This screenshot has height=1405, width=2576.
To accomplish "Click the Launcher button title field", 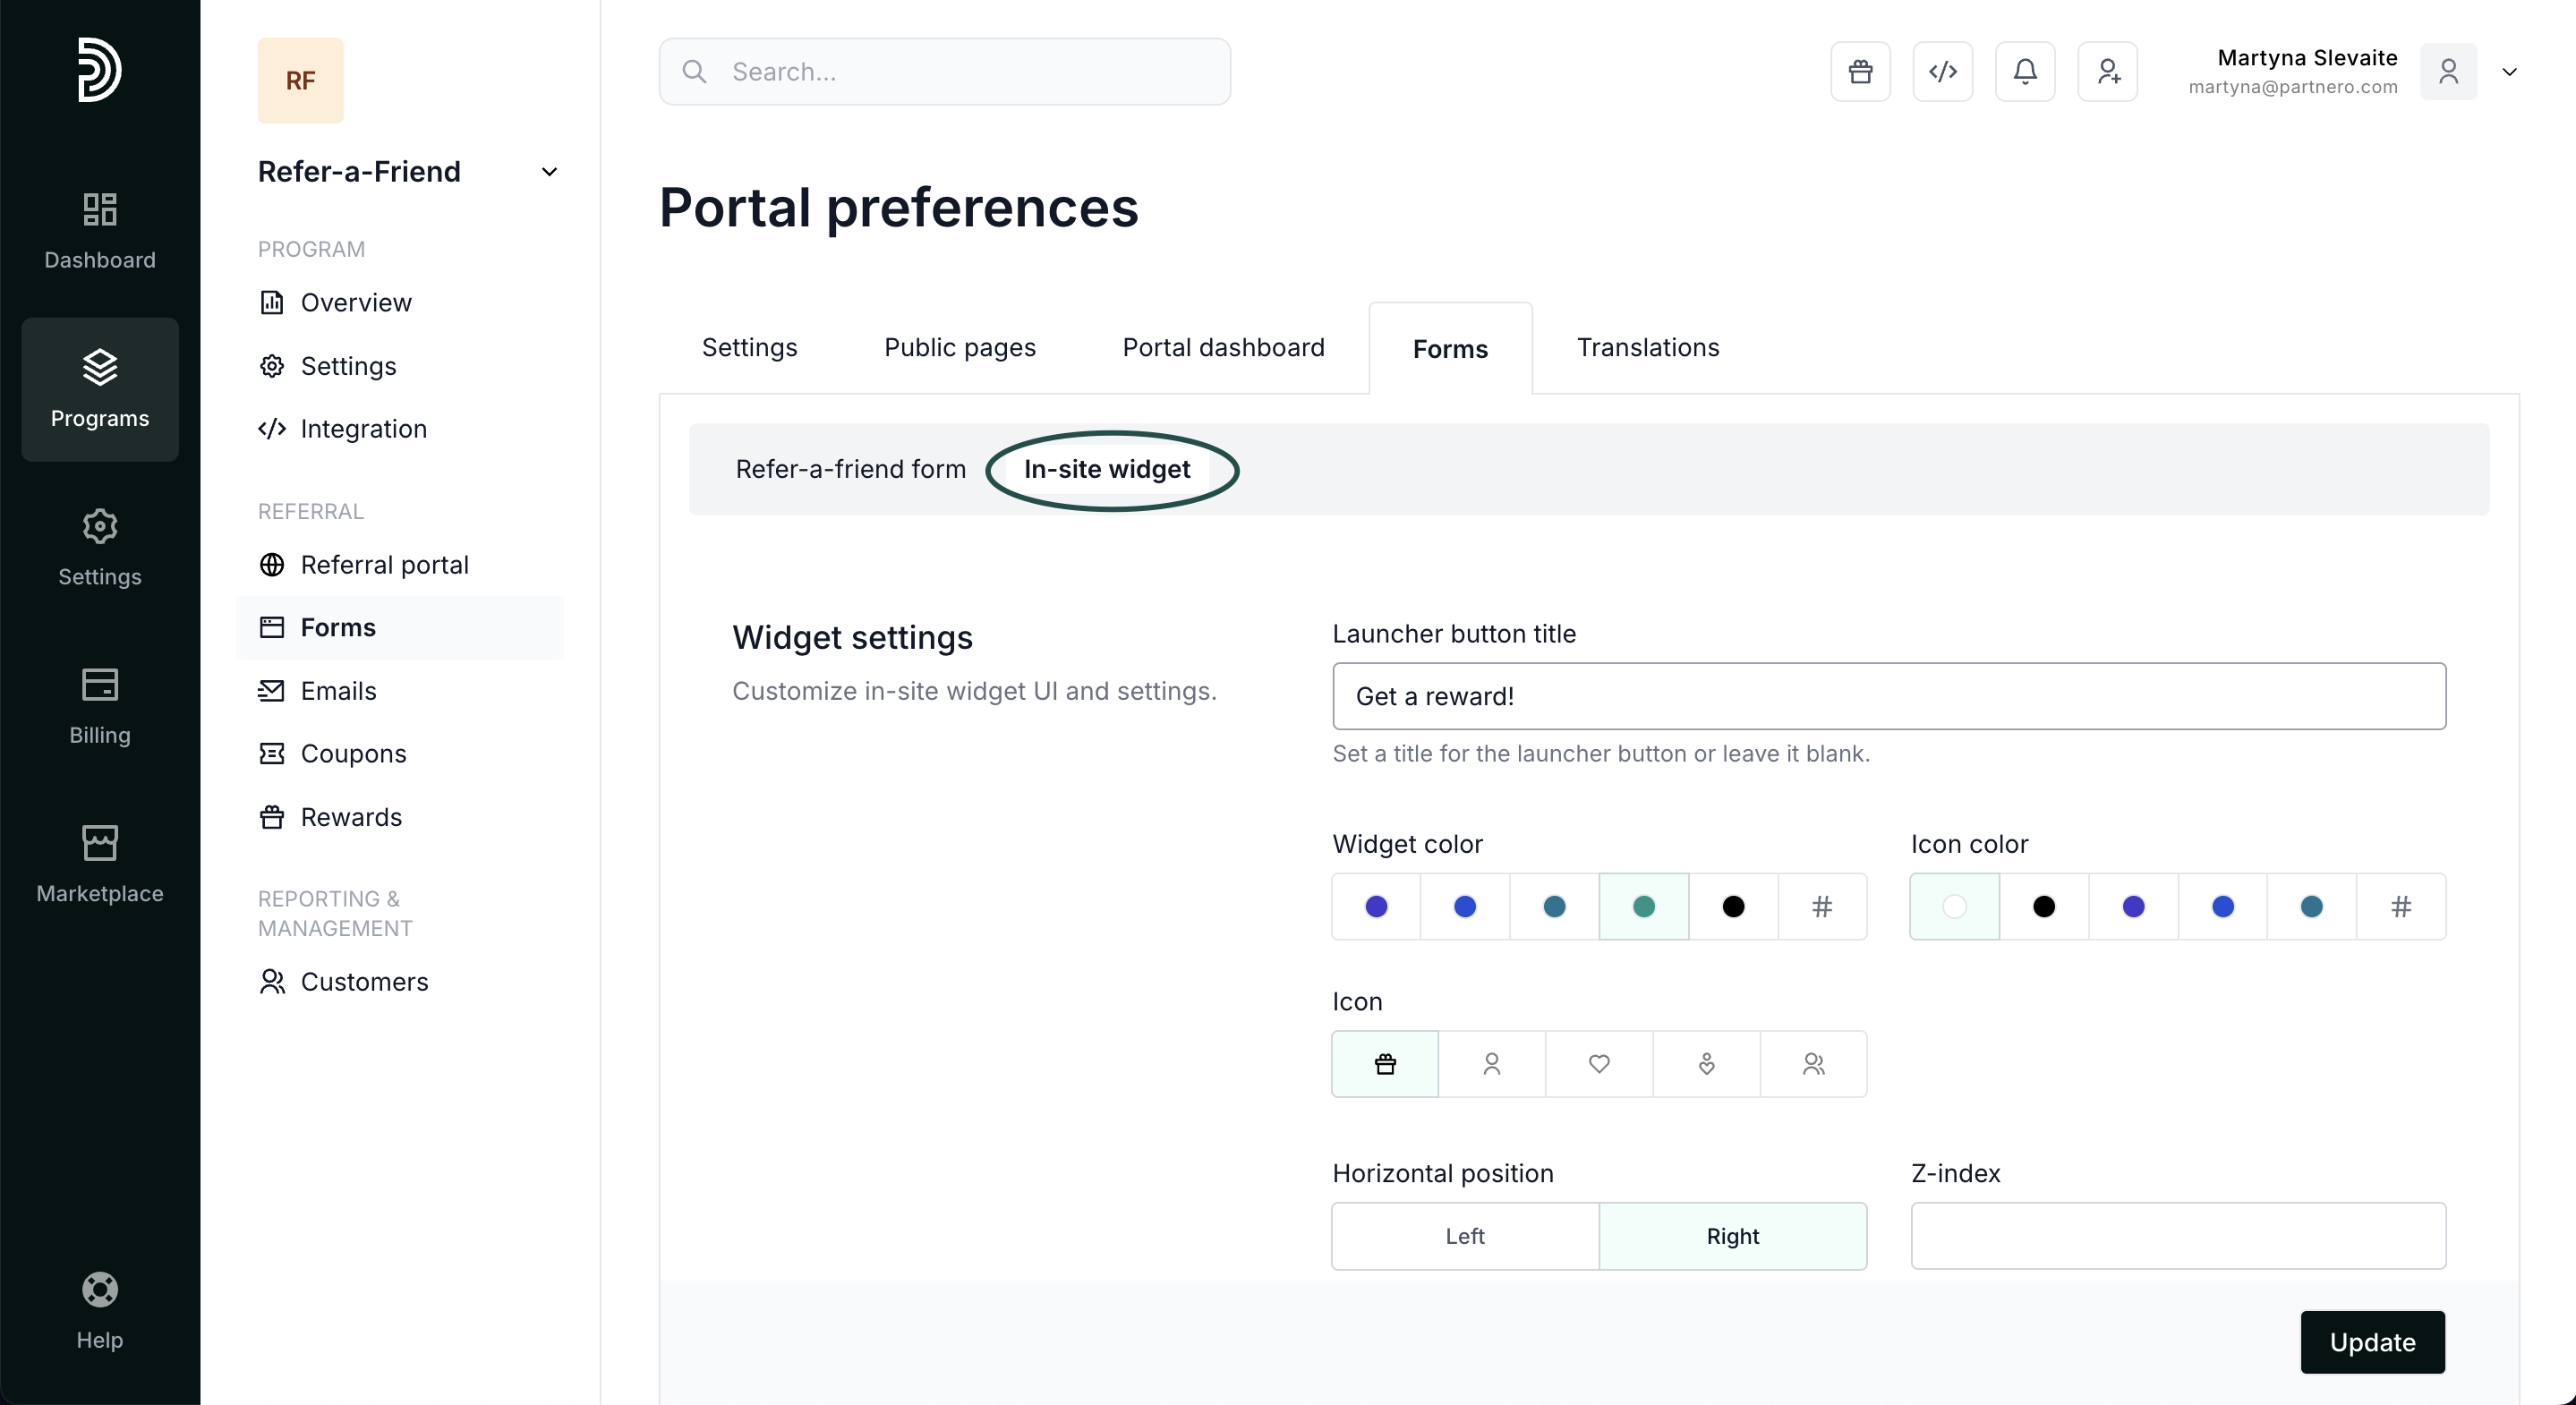I will pyautogui.click(x=1889, y=696).
